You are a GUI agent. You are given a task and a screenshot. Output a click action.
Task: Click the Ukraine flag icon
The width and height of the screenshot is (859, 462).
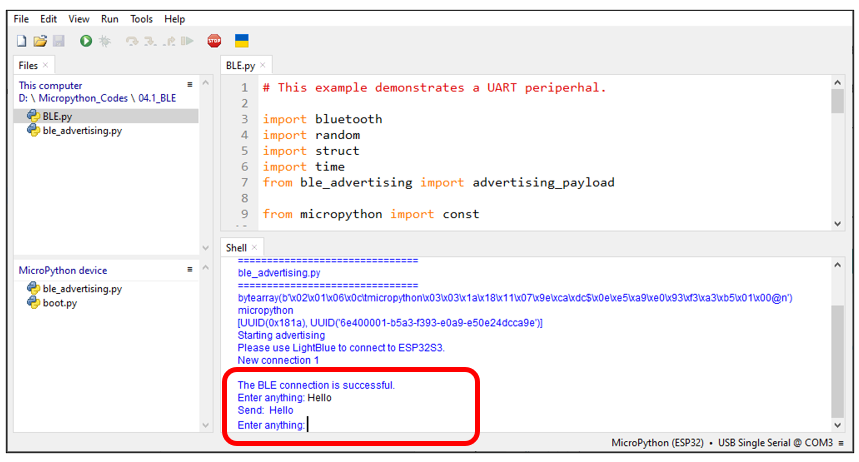[x=242, y=41]
